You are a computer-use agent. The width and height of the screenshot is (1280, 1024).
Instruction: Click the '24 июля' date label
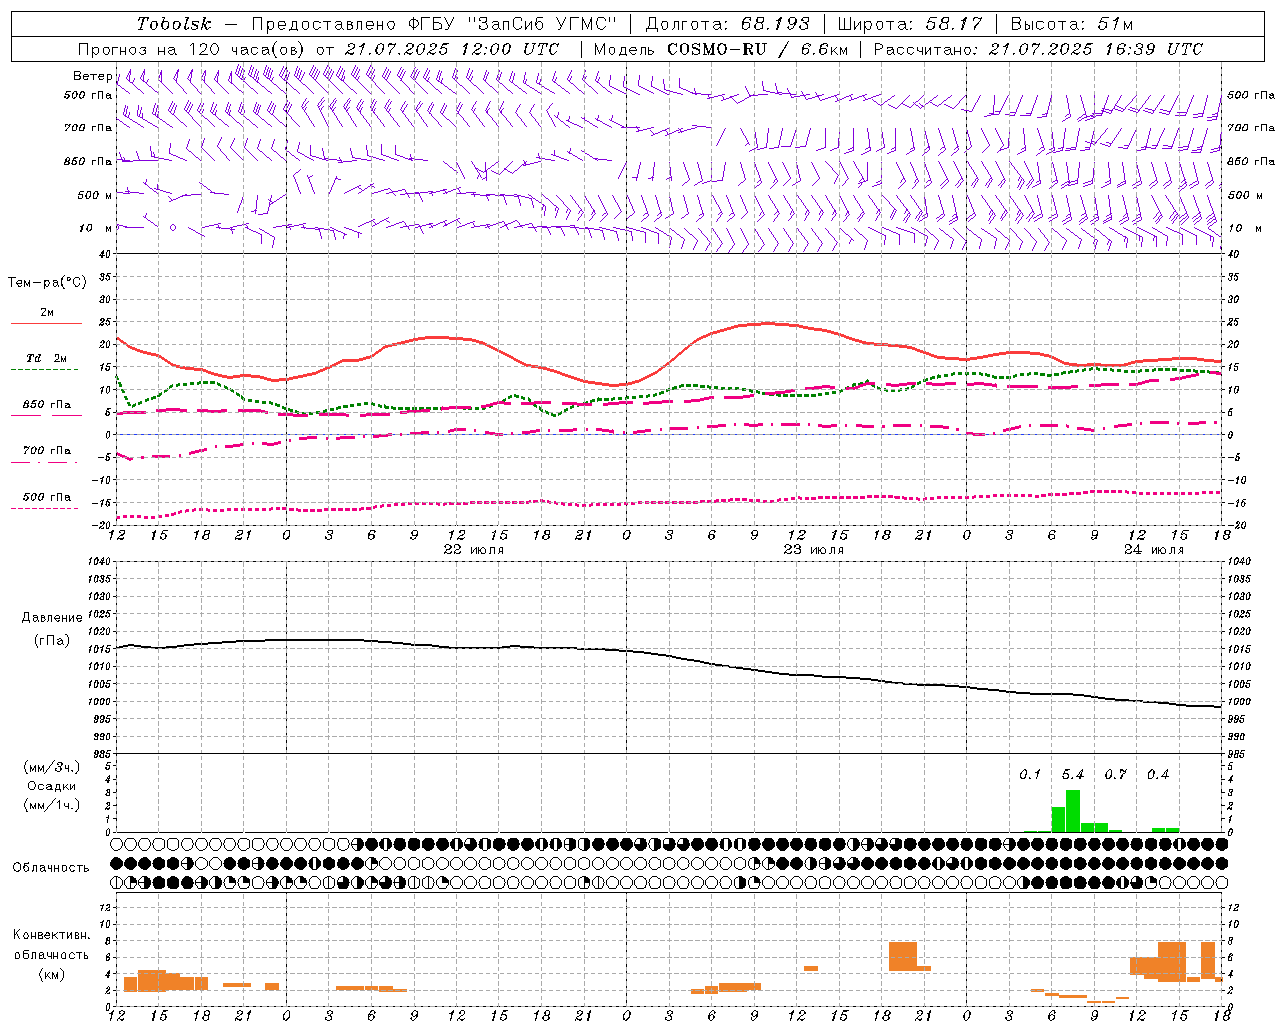(1153, 550)
